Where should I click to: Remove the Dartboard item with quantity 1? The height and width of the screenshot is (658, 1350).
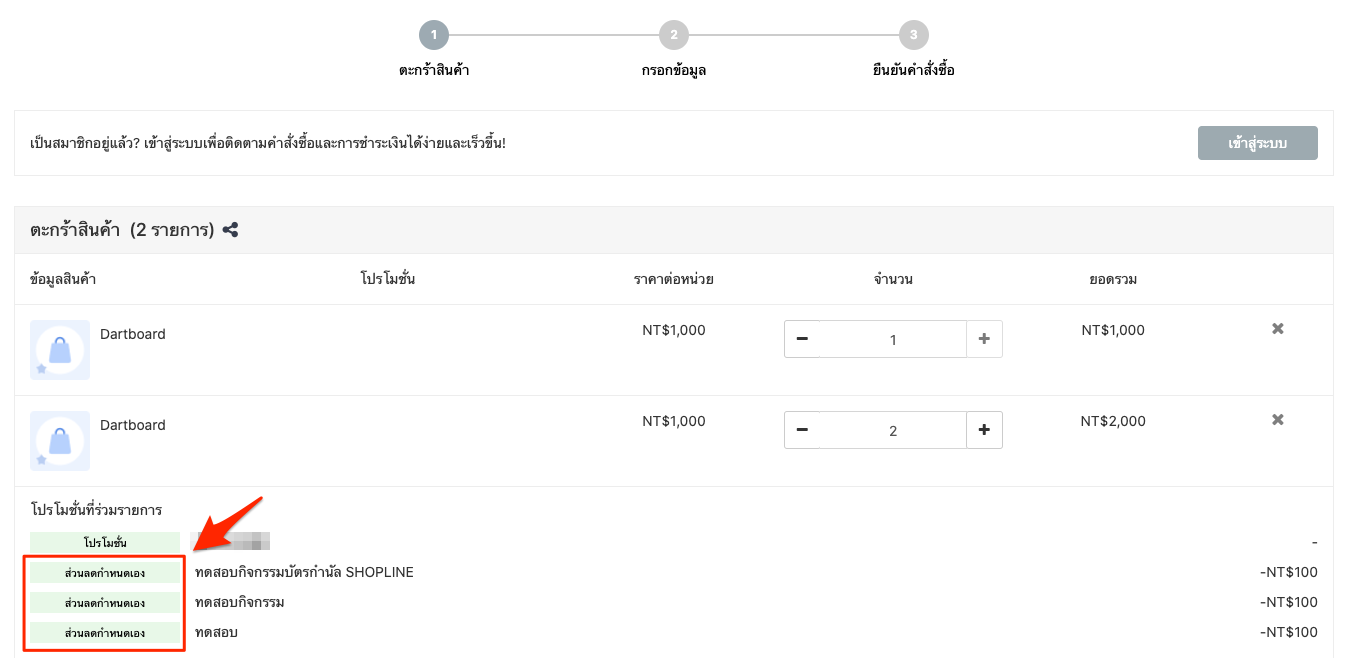(x=1277, y=329)
